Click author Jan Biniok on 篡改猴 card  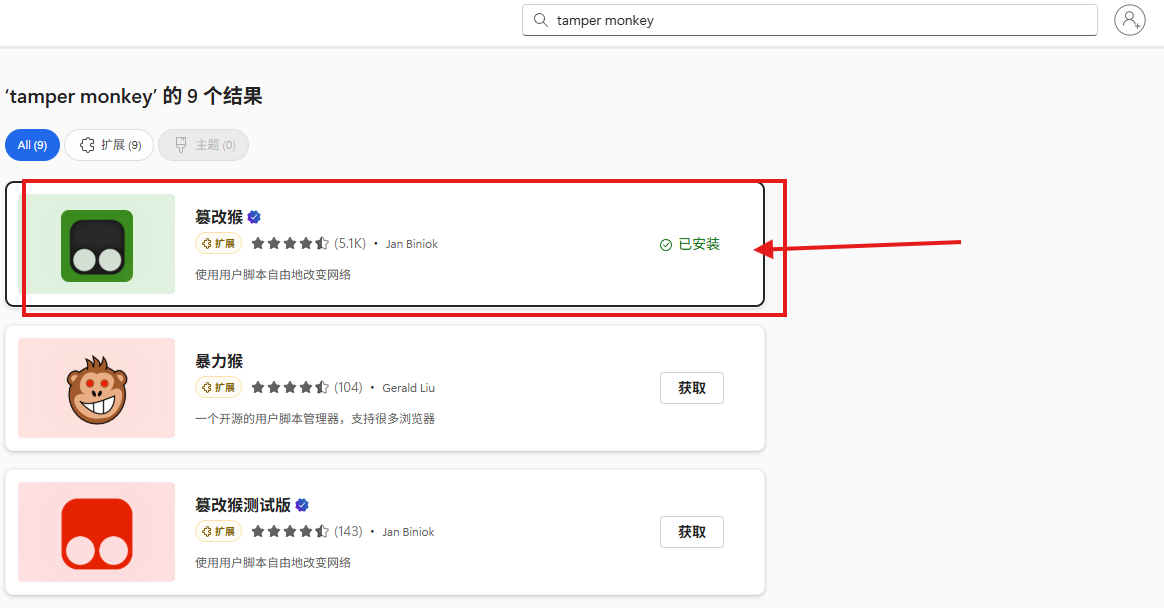coord(412,244)
